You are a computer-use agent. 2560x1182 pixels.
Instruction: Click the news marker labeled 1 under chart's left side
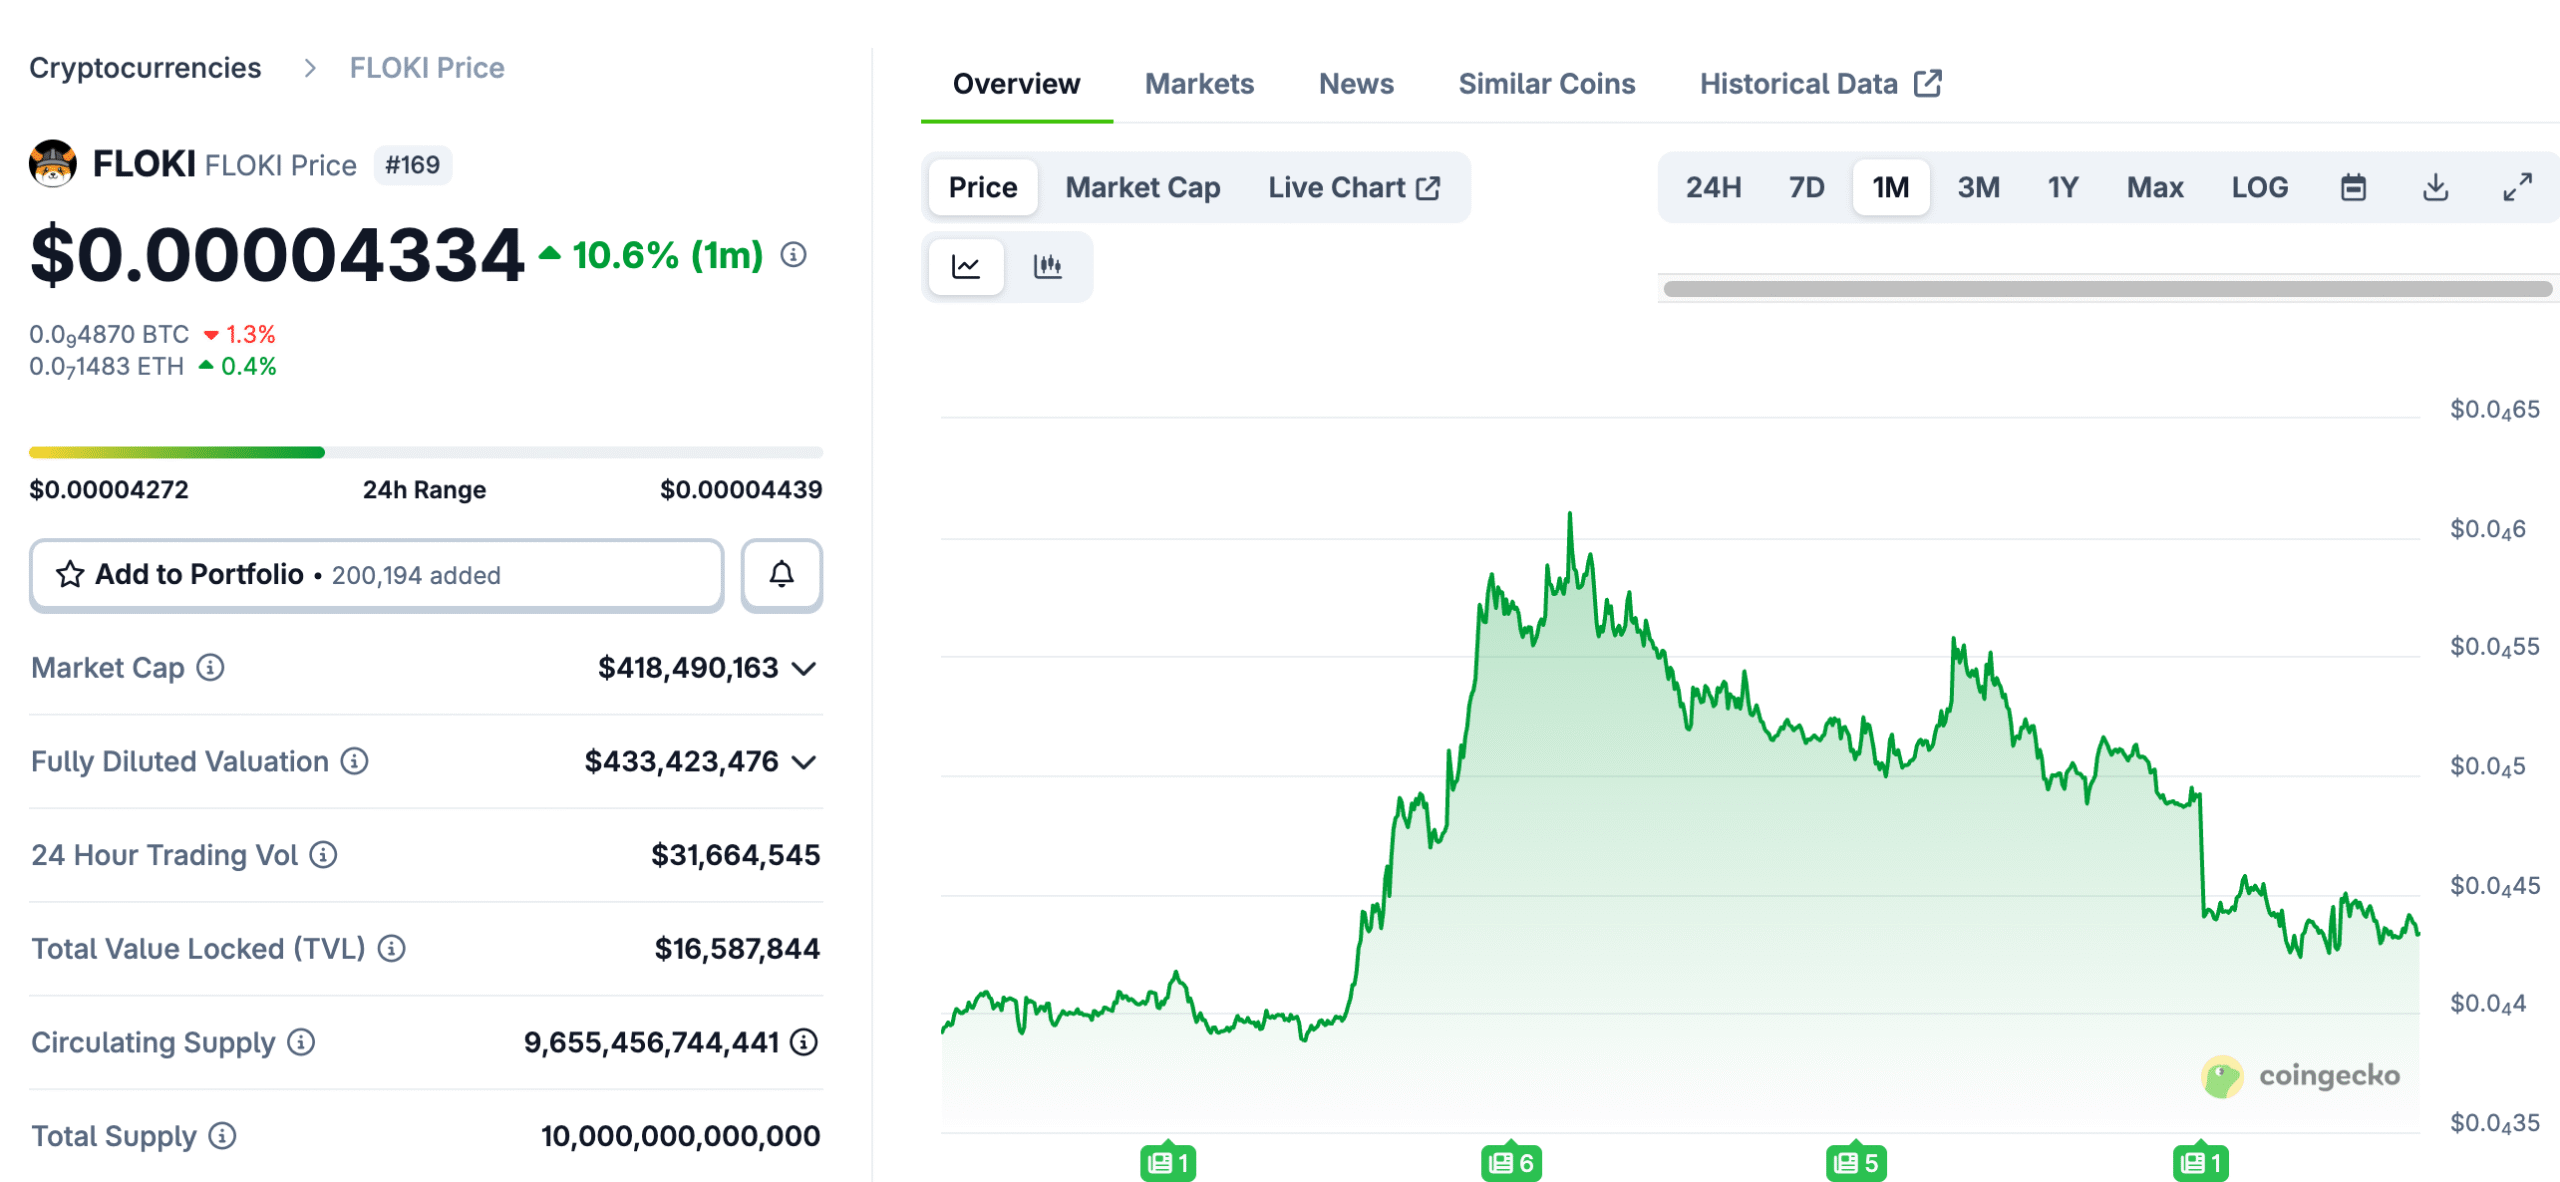(x=1167, y=1162)
